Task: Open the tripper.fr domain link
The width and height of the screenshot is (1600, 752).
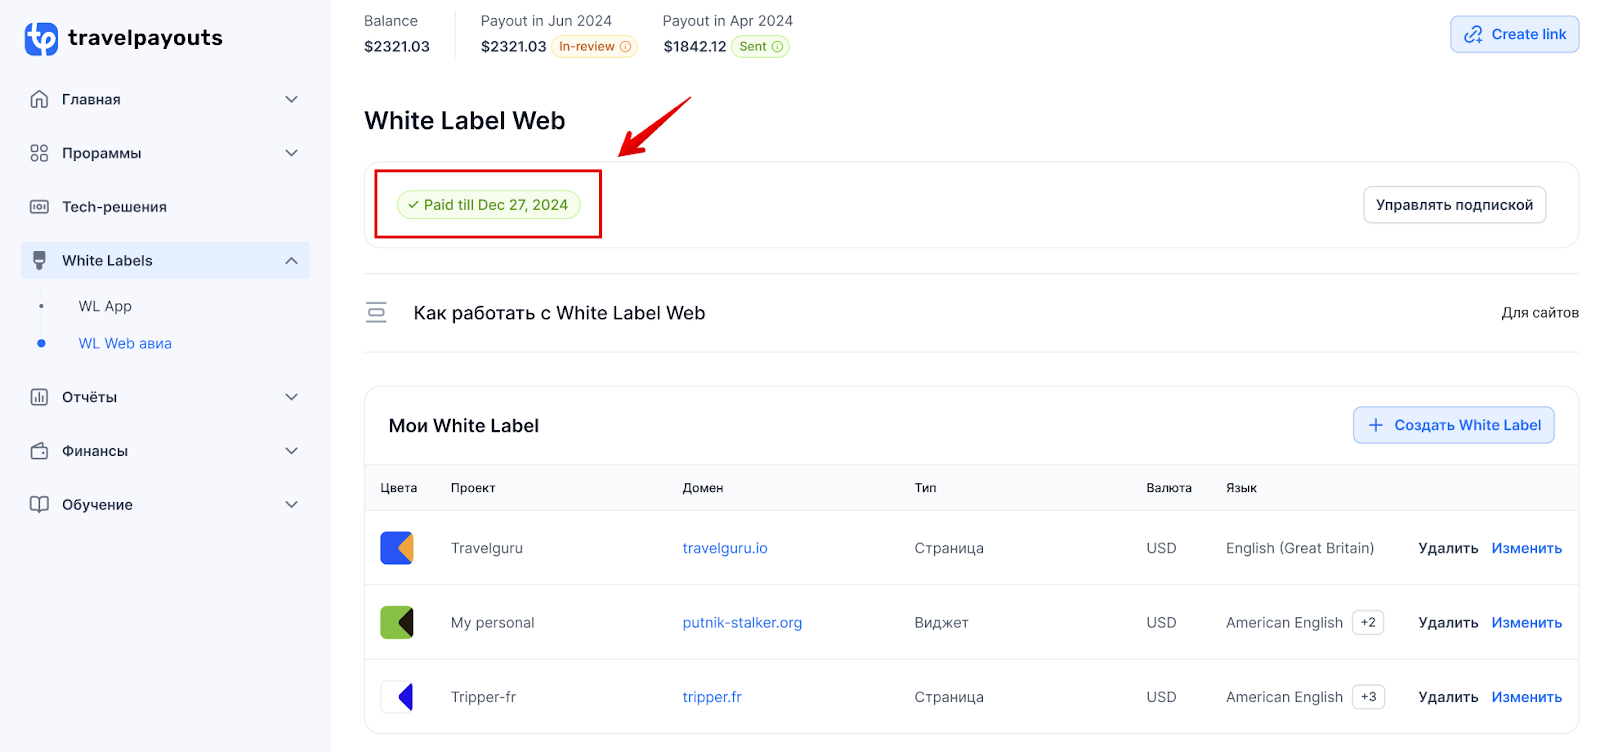Action: [x=712, y=697]
